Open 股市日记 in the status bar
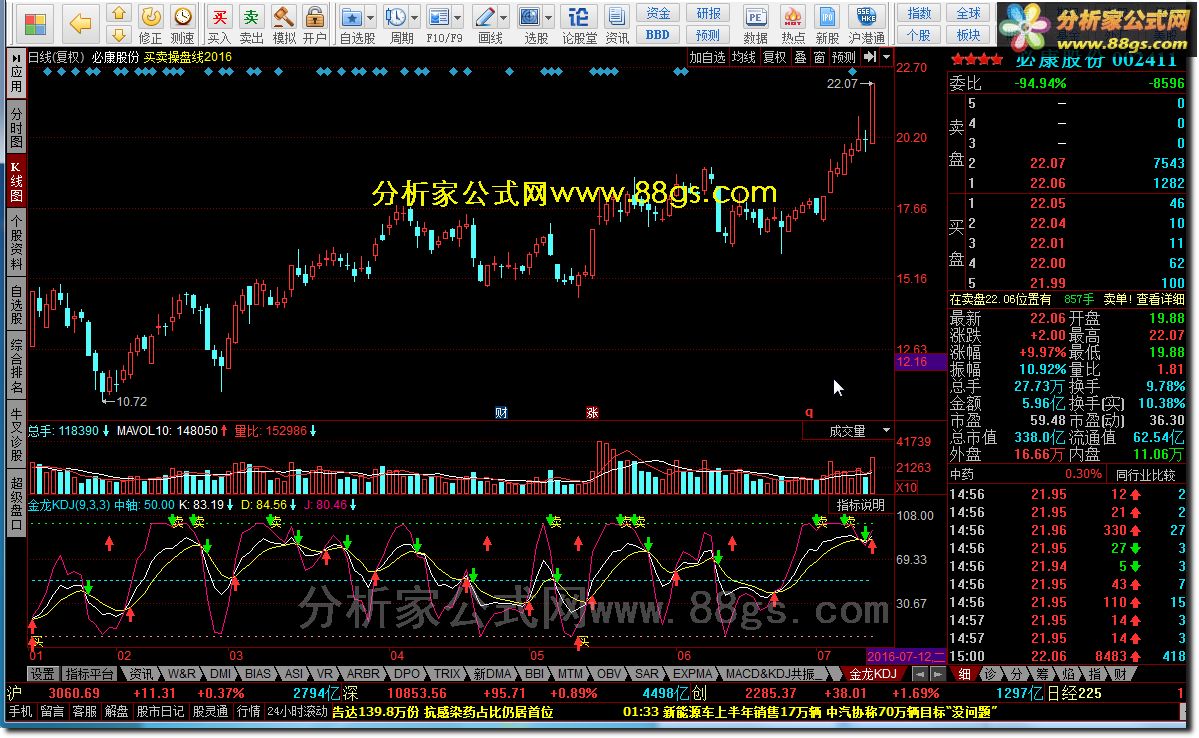Screen dimensions: 1199x738 coord(160,712)
